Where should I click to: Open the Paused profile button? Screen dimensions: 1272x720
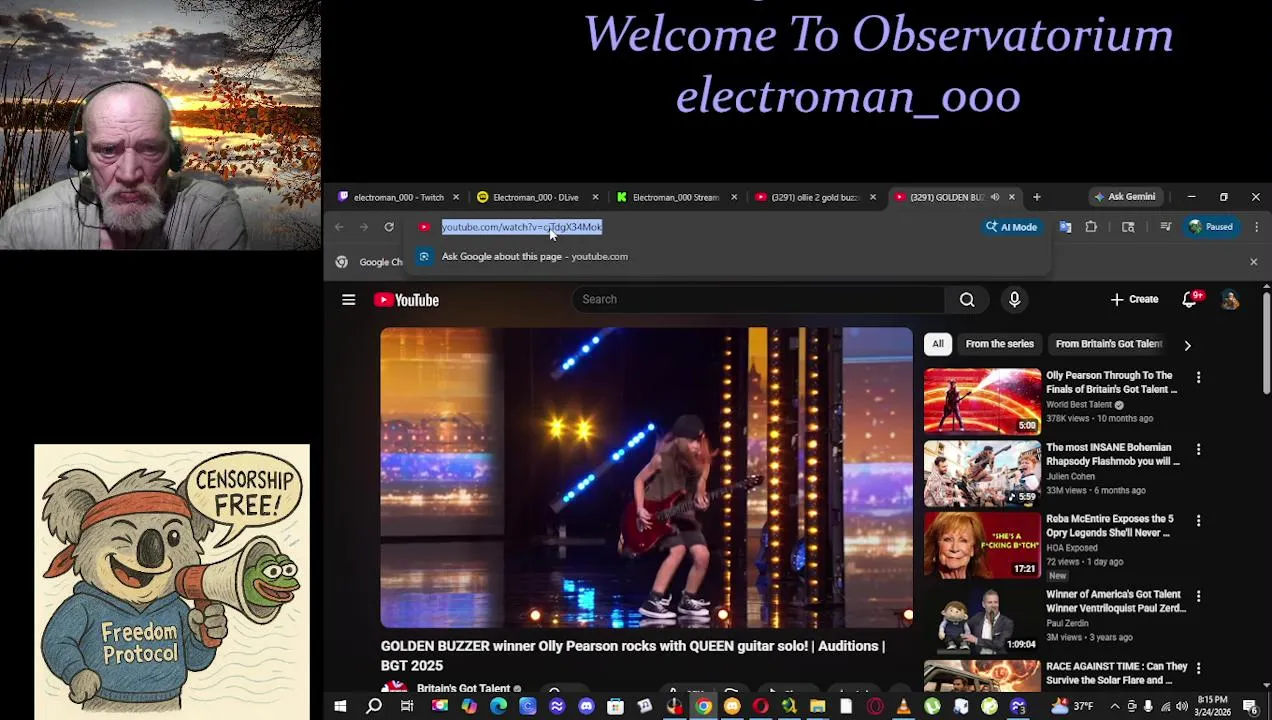click(x=1210, y=227)
